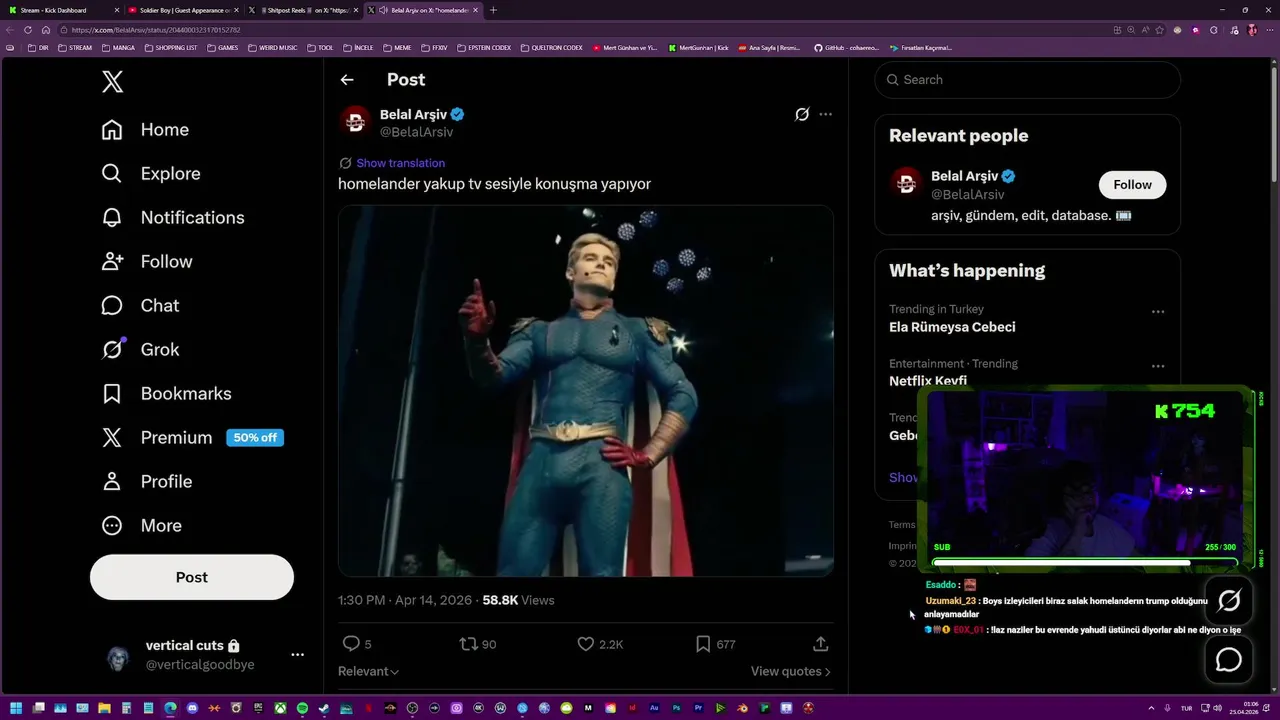This screenshot has width=1280, height=720.
Task: Open Explore in the sidebar
Action: click(x=151, y=174)
